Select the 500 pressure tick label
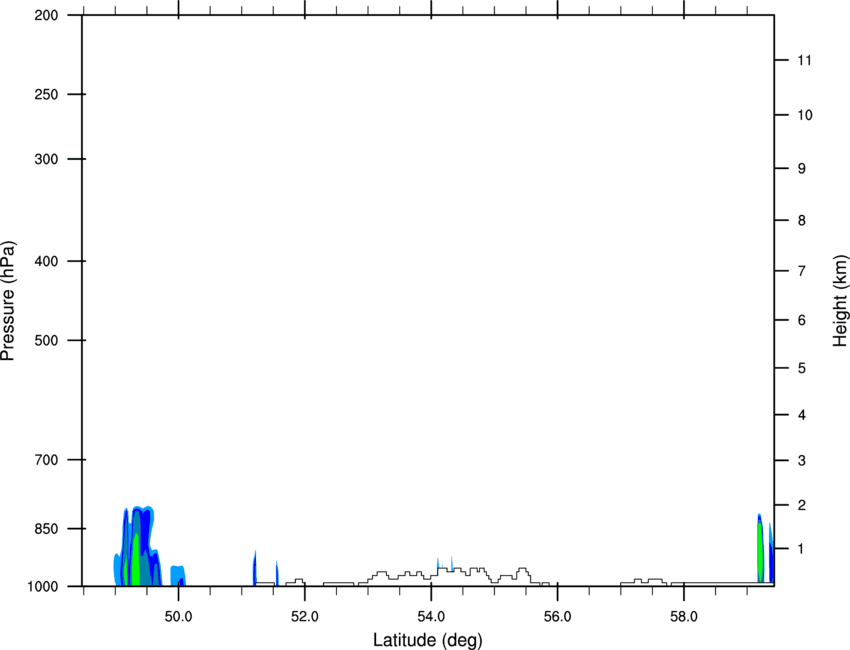The width and height of the screenshot is (850, 650). (x=46, y=340)
